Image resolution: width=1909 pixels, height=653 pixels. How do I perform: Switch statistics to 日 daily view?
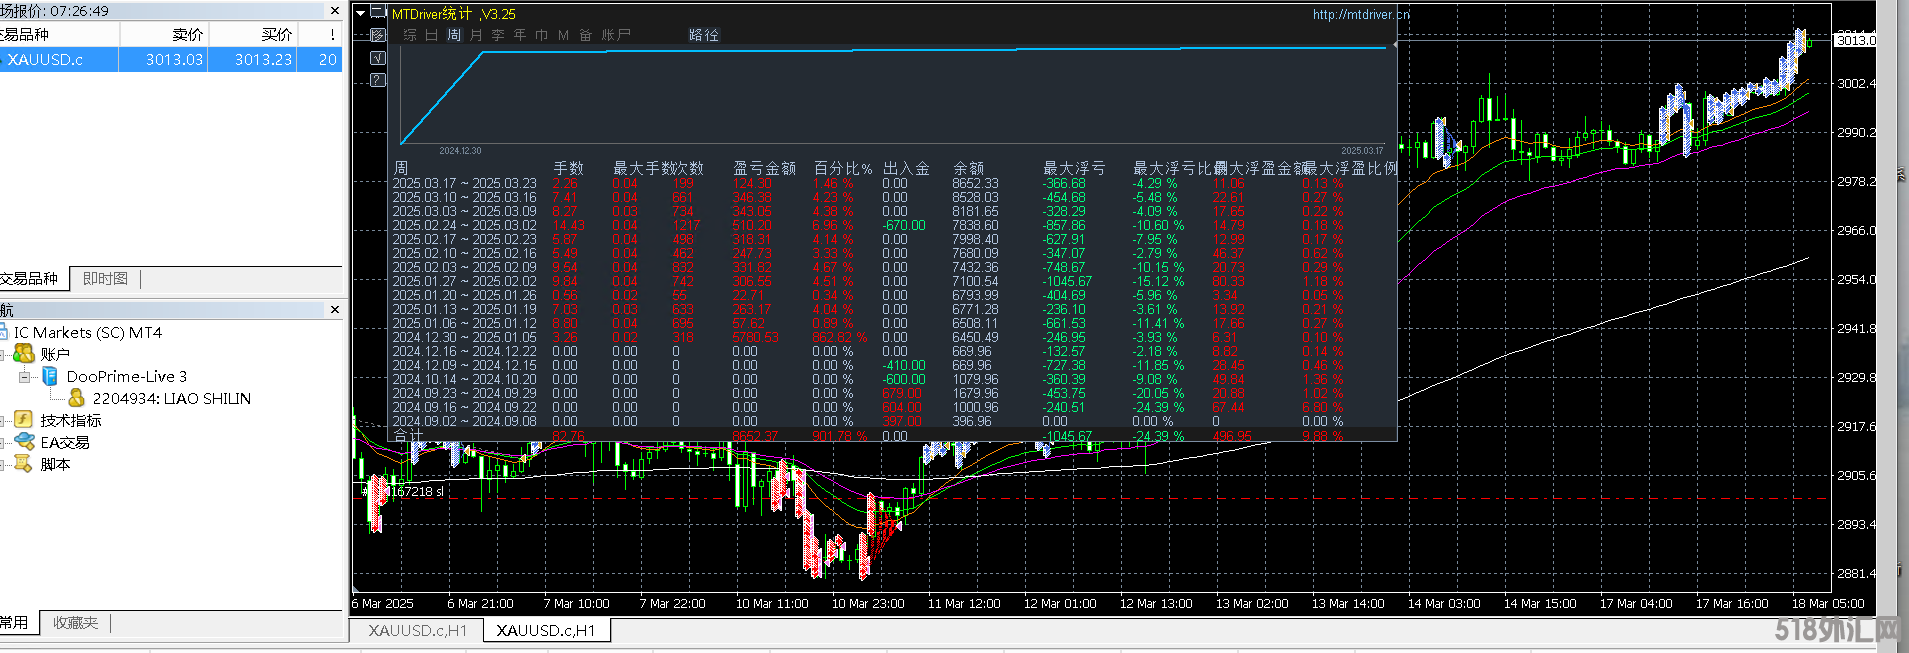pos(432,35)
